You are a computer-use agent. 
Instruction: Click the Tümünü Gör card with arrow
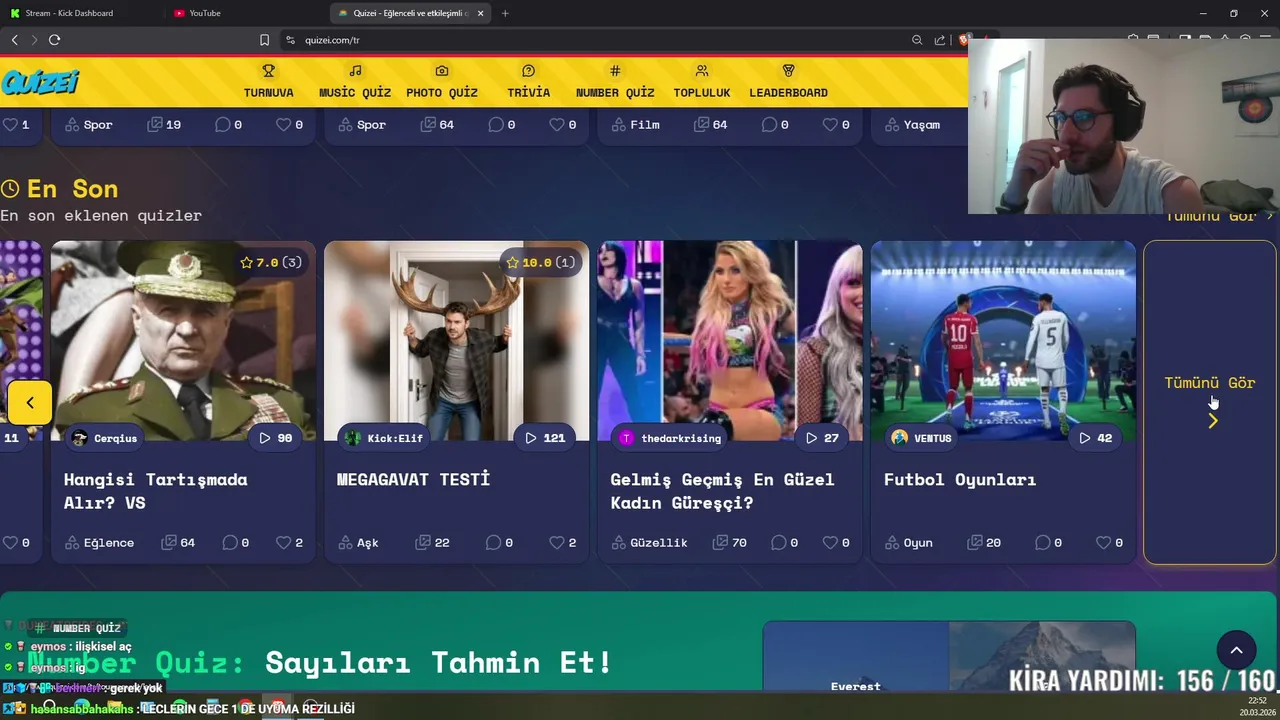click(1210, 402)
